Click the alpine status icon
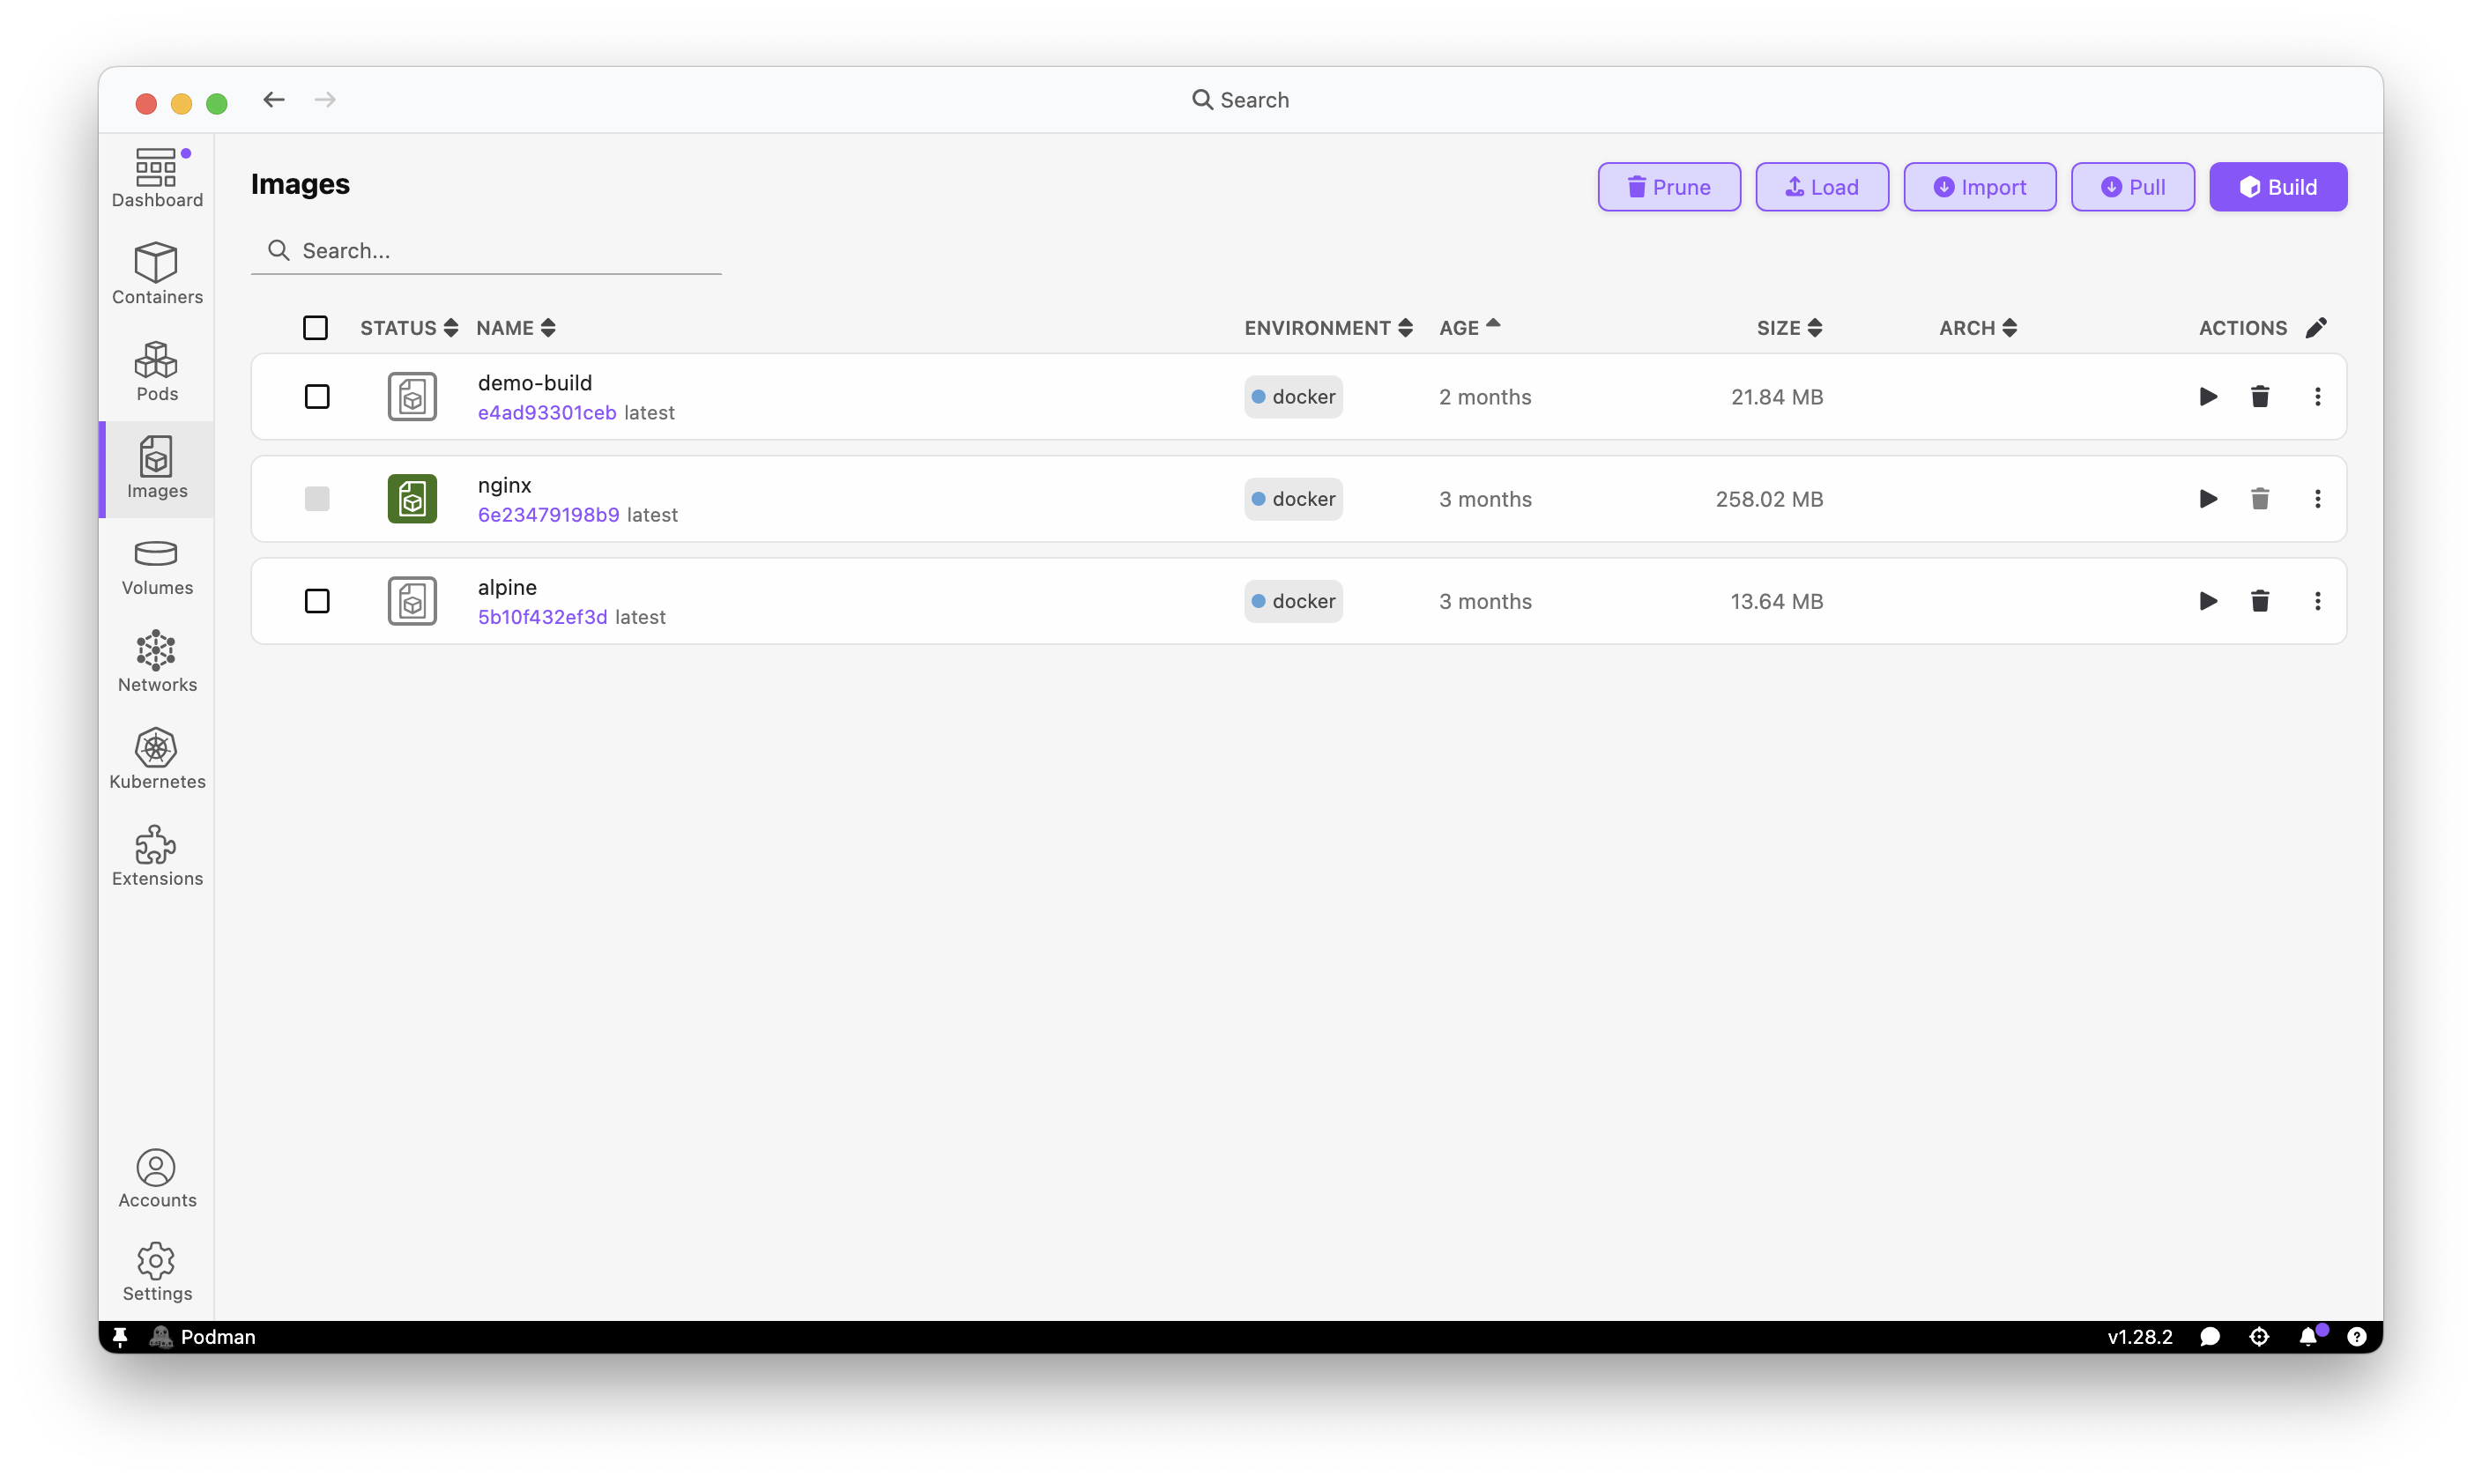The image size is (2482, 1484). point(412,601)
